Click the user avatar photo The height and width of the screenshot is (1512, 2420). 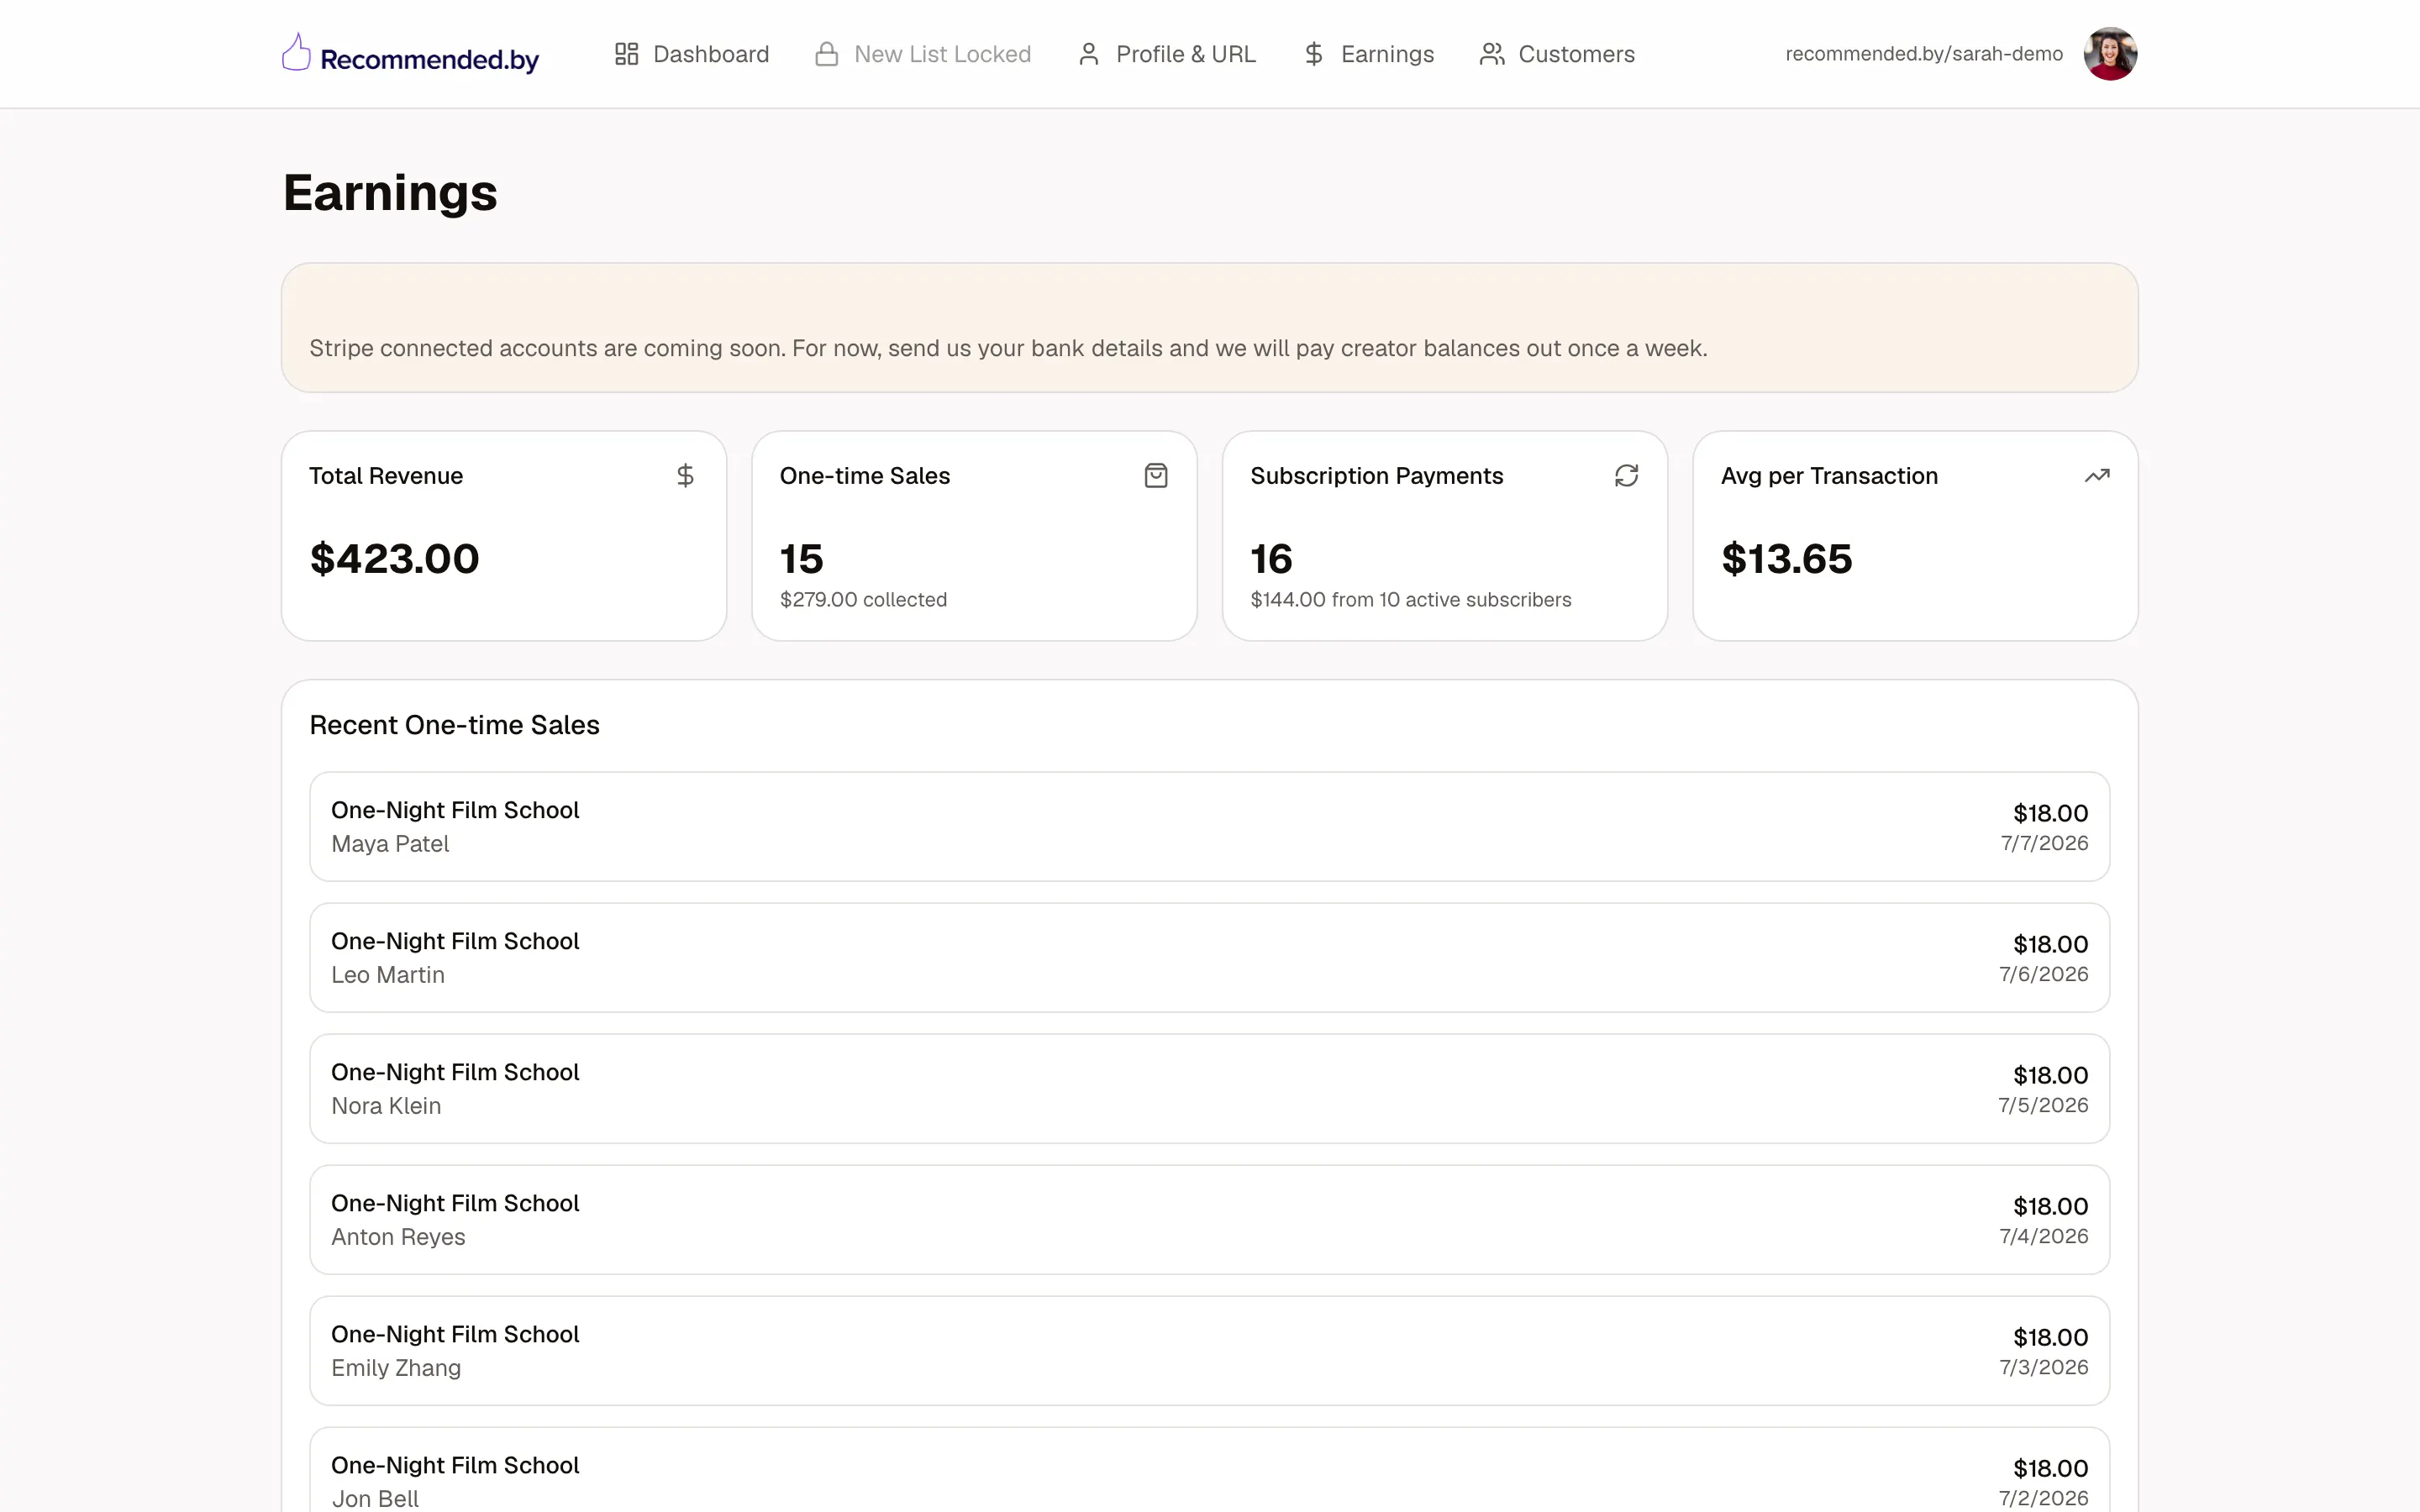2110,54
